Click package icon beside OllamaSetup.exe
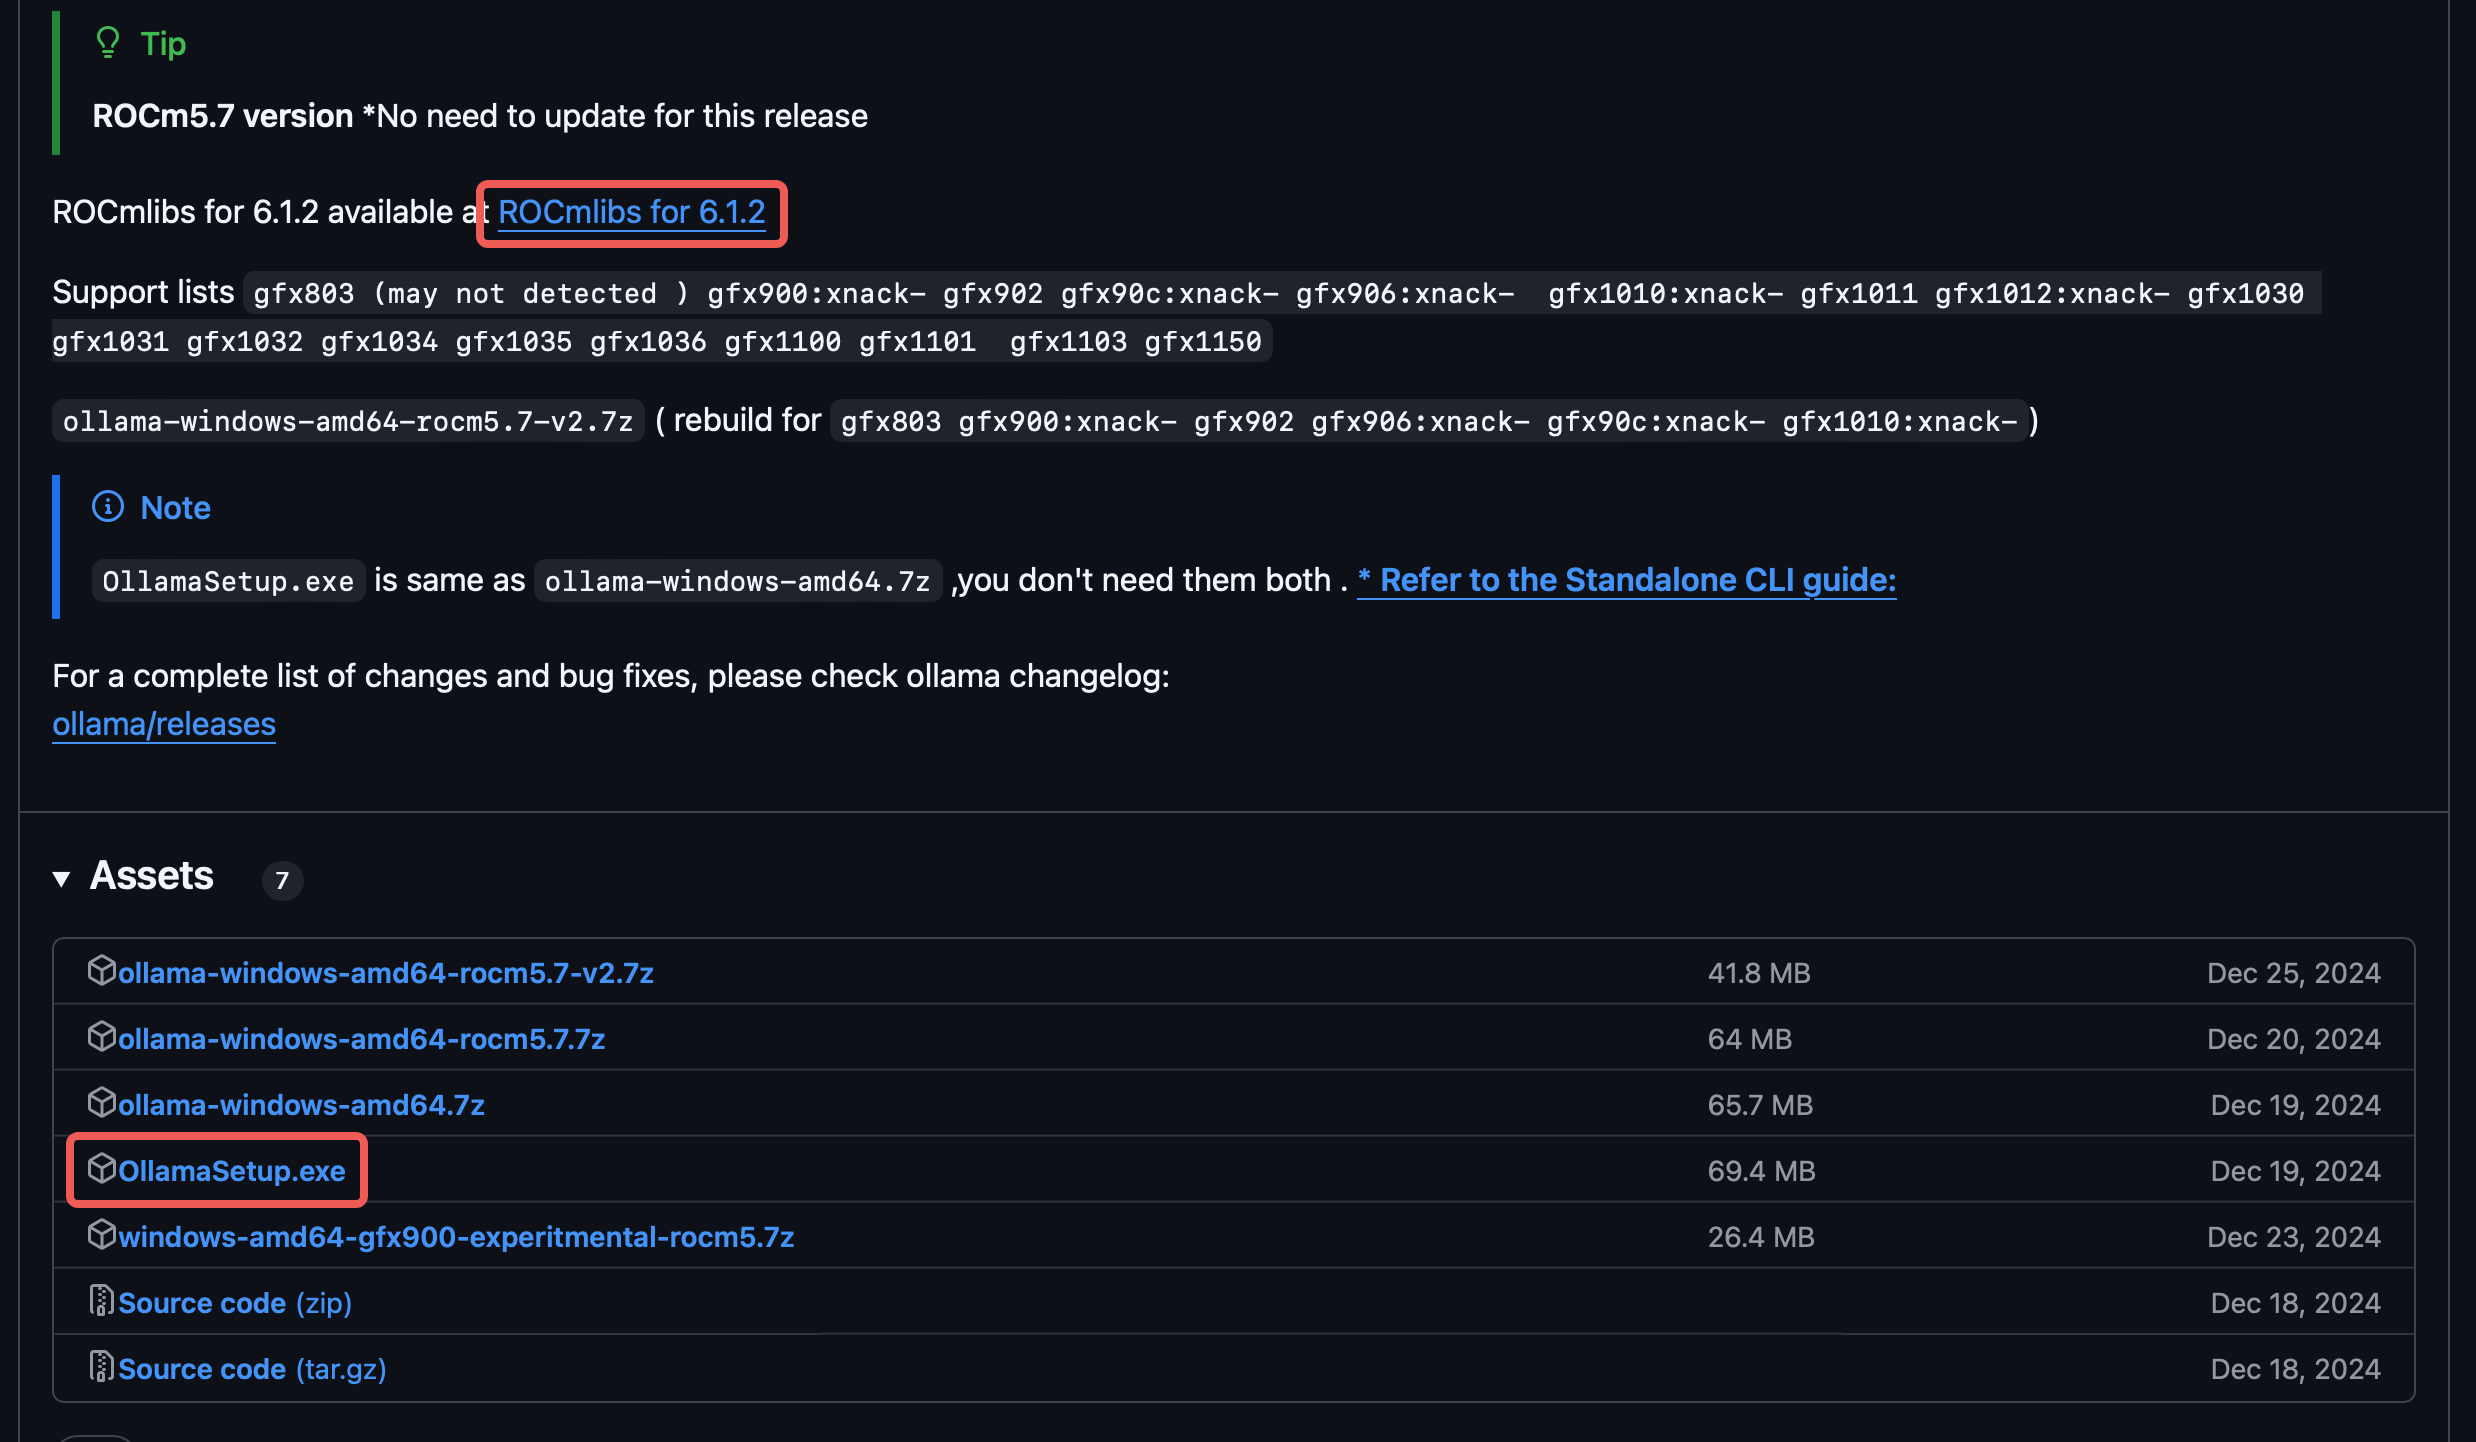This screenshot has width=2476, height=1442. [102, 1168]
